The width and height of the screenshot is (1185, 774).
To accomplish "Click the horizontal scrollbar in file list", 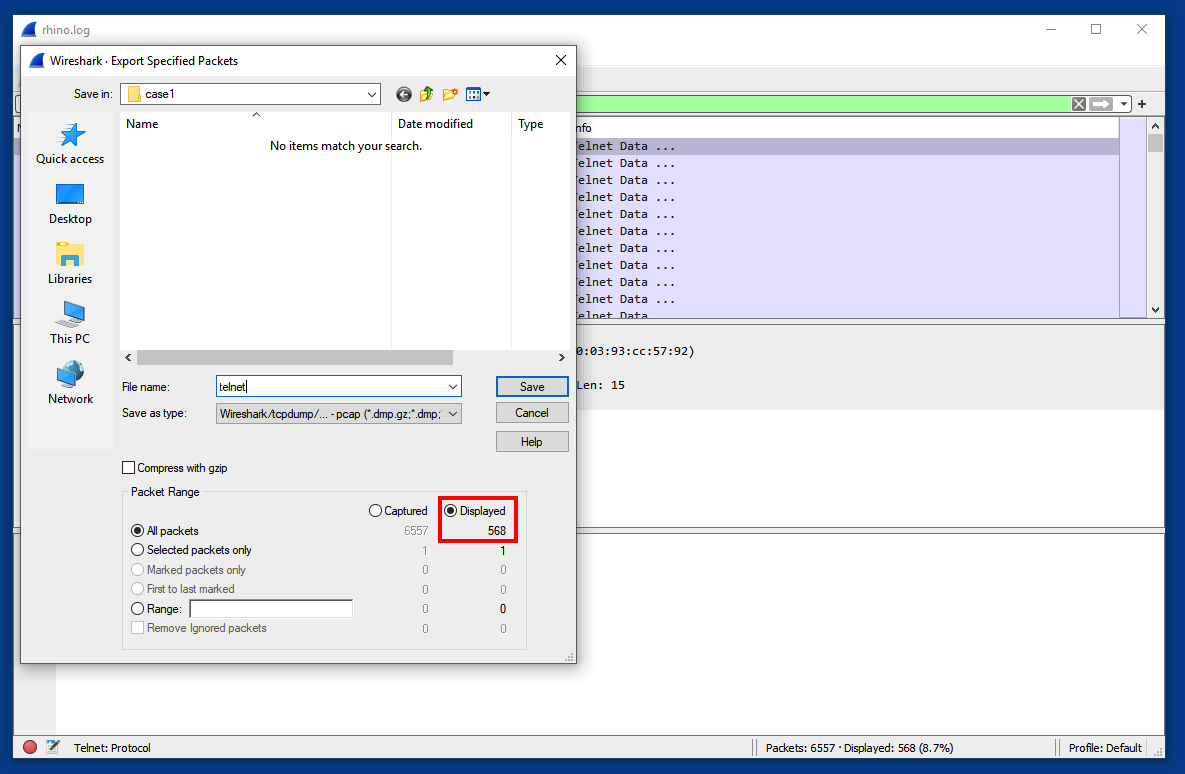I will (x=295, y=358).
